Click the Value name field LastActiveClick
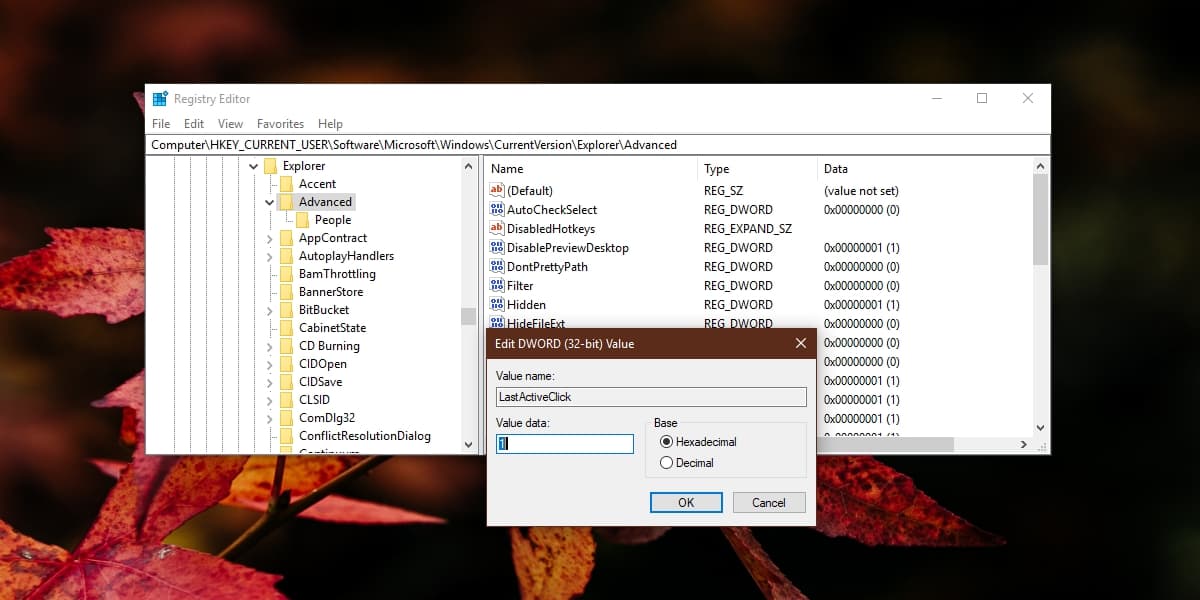This screenshot has width=1200, height=600. 651,397
